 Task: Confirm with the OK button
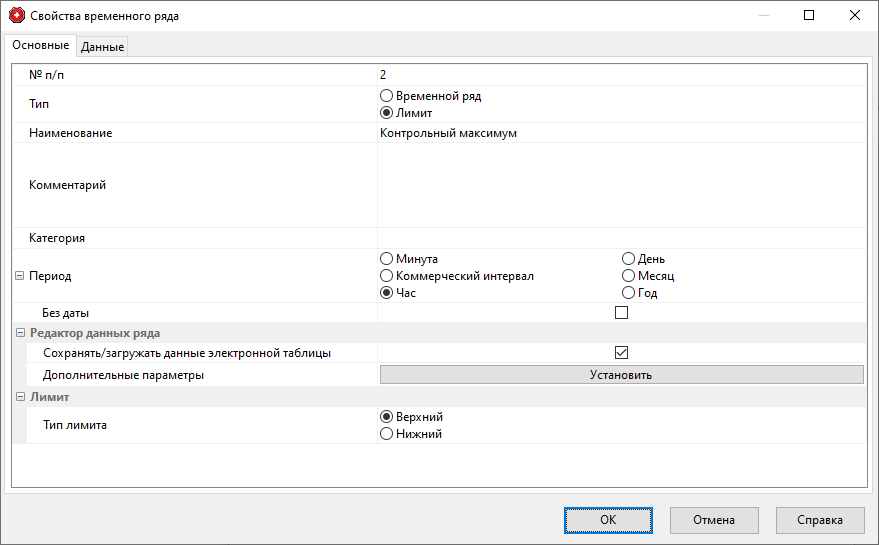608,520
